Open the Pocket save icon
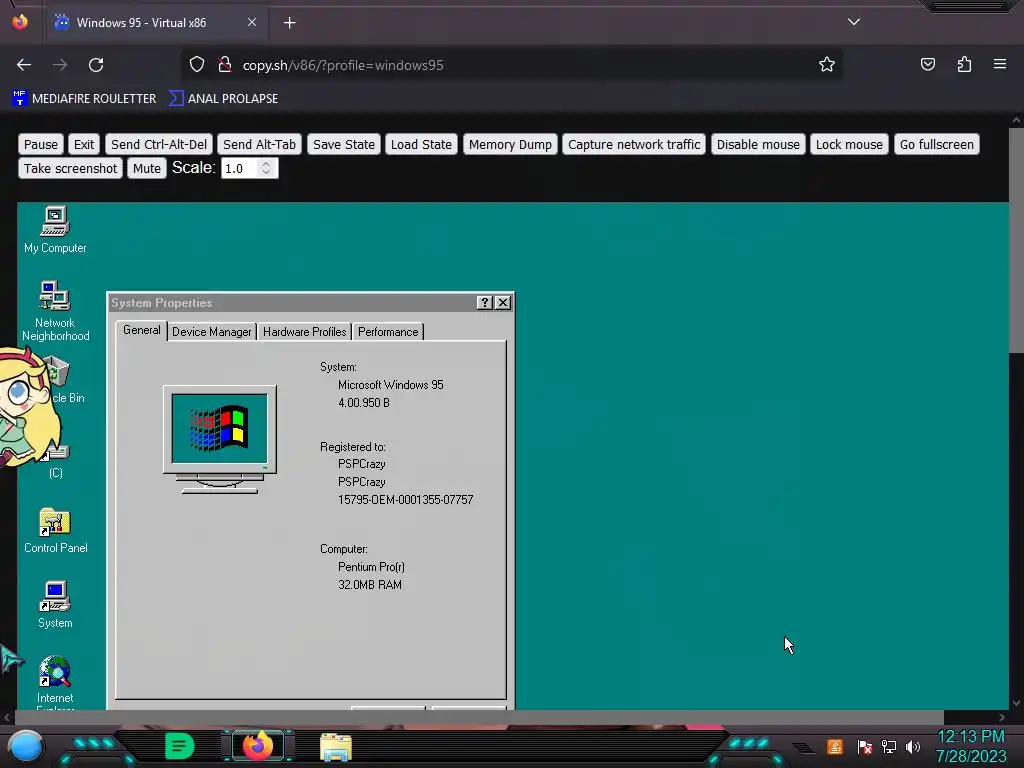Viewport: 1024px width, 768px height. pyautogui.click(x=927, y=65)
